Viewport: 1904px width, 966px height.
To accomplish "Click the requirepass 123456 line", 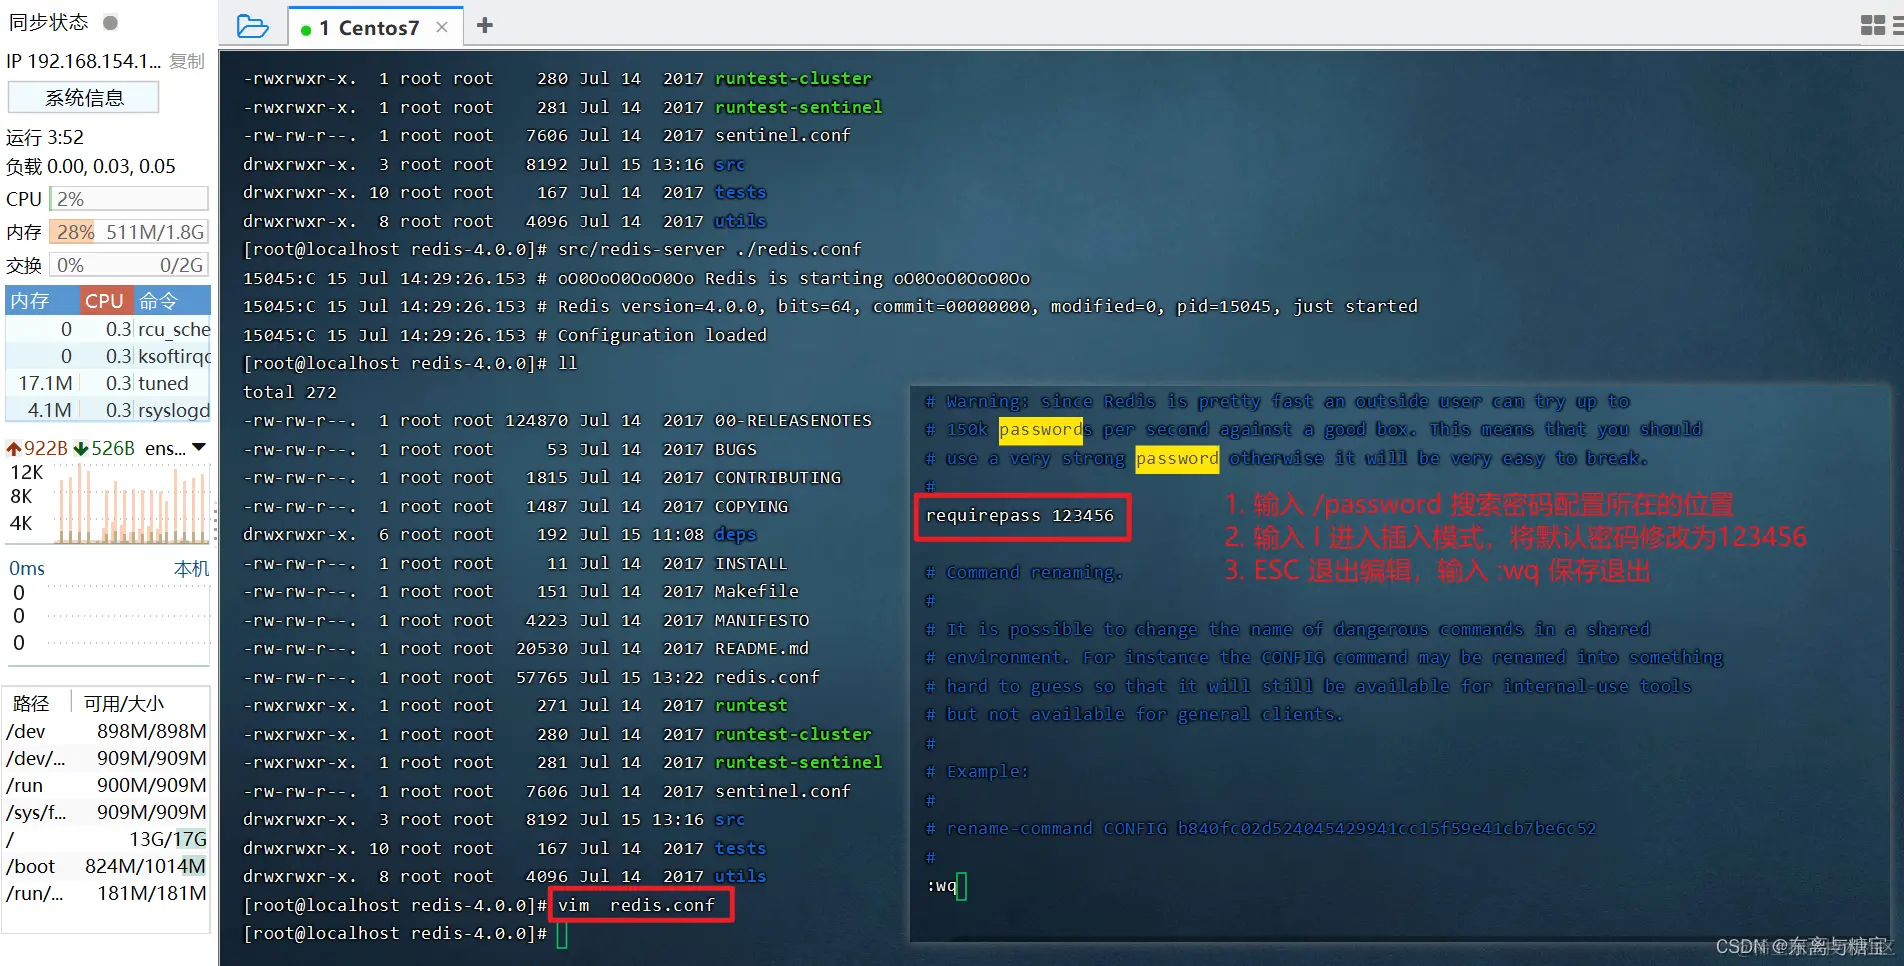I will click(1020, 516).
